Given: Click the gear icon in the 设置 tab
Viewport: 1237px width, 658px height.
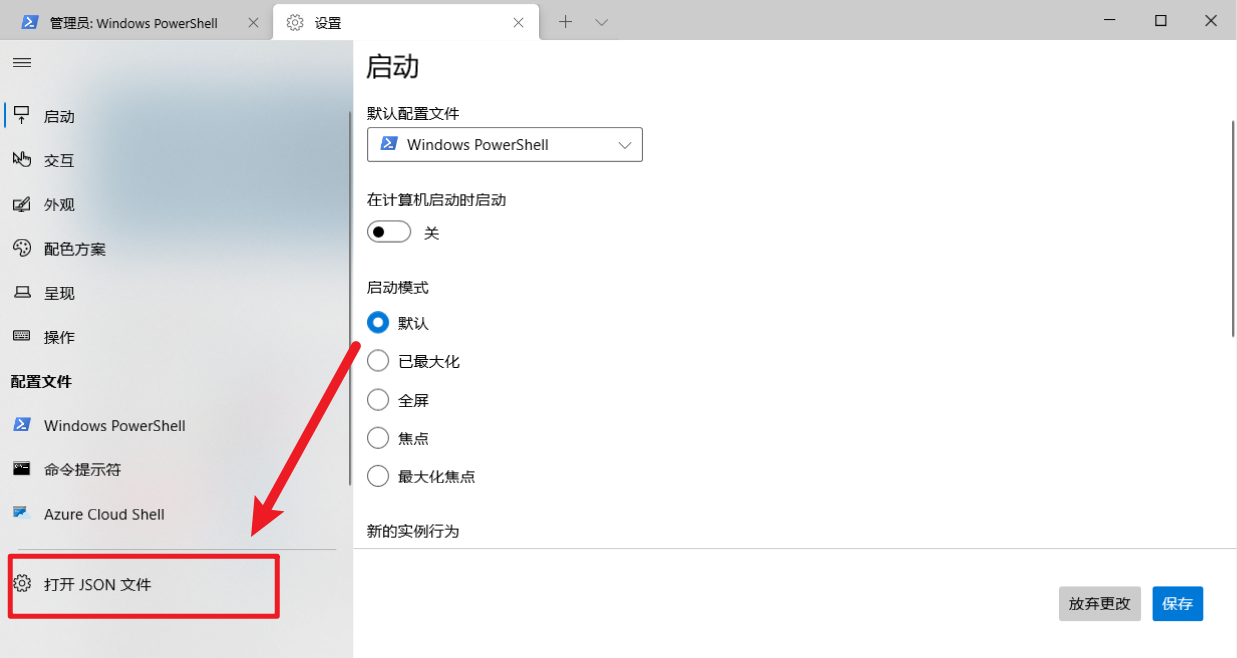Looking at the screenshot, I should pyautogui.click(x=295, y=22).
